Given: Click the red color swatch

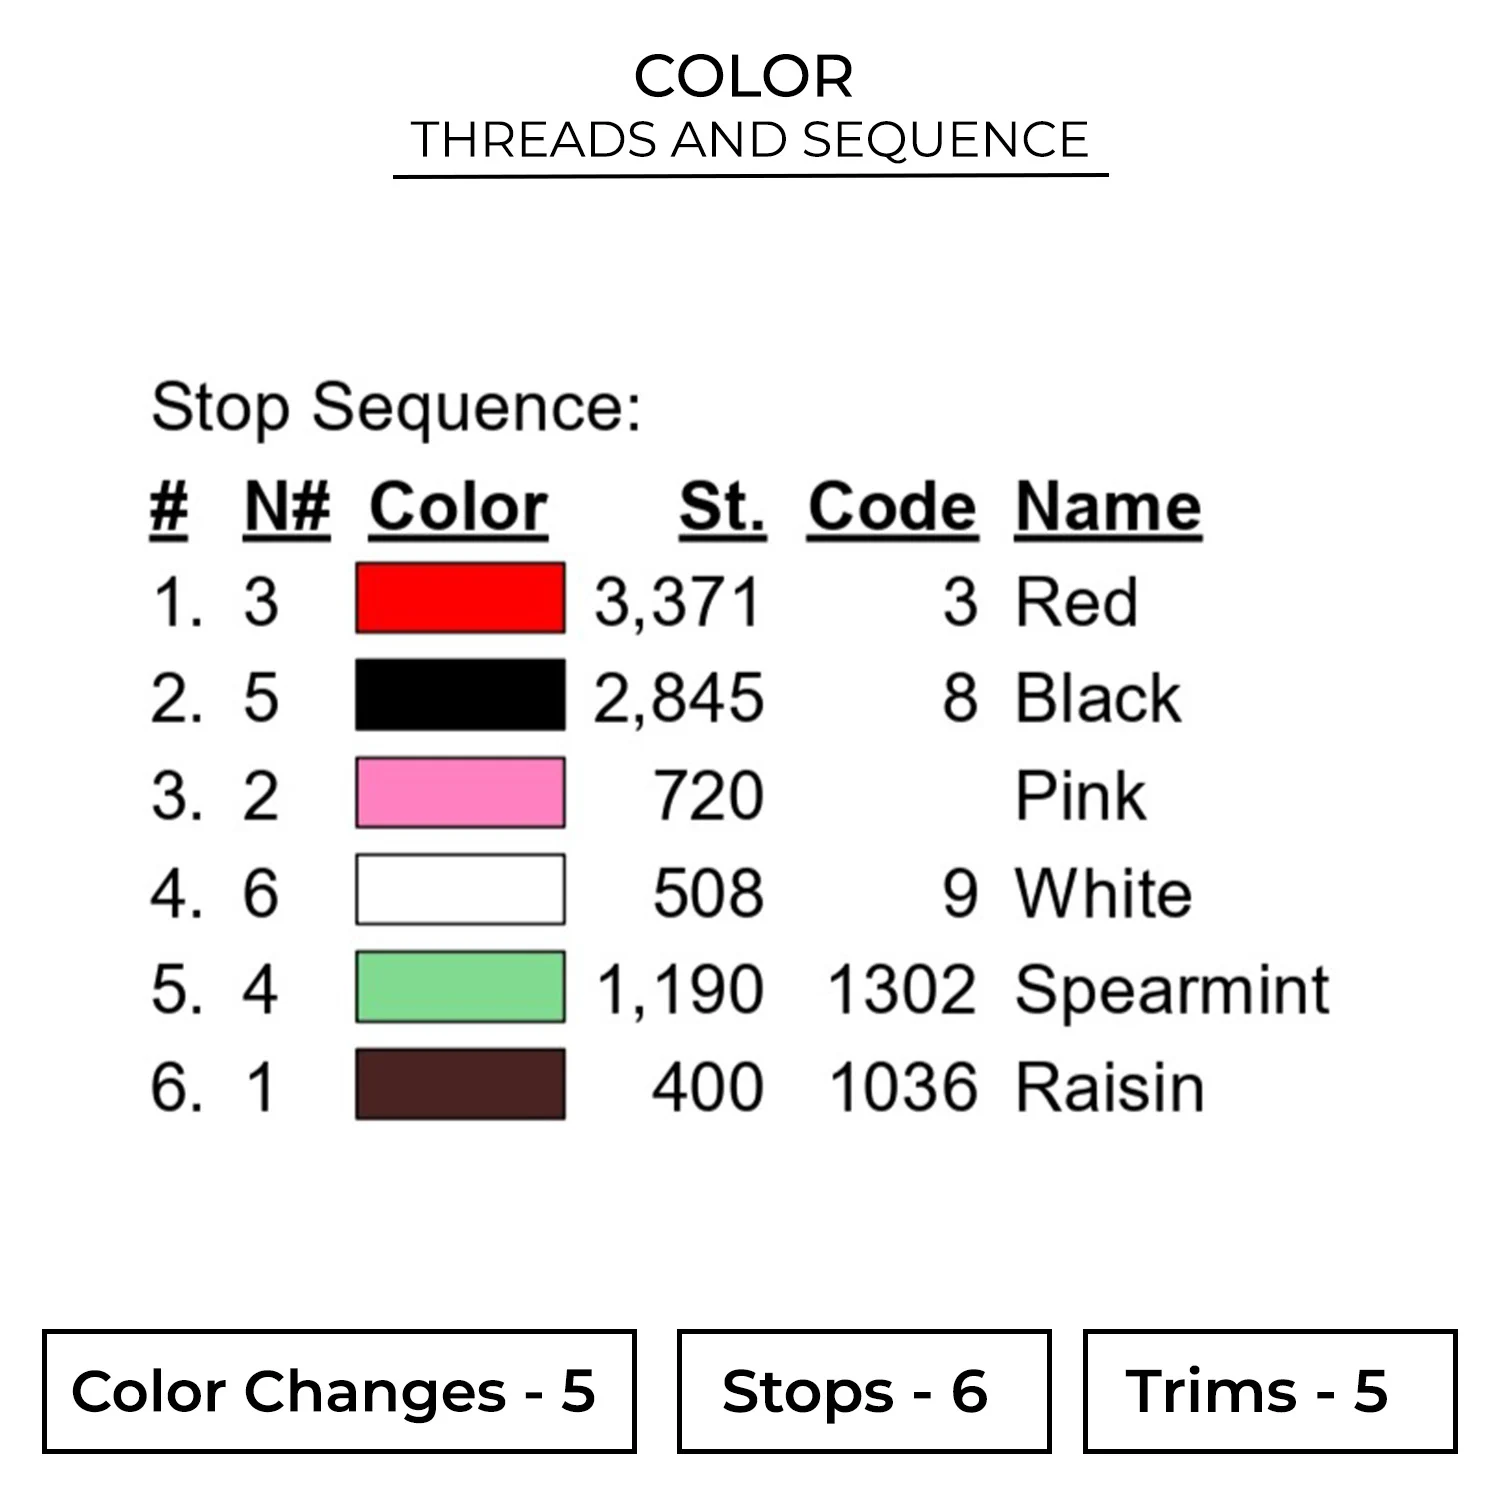Looking at the screenshot, I should (460, 599).
